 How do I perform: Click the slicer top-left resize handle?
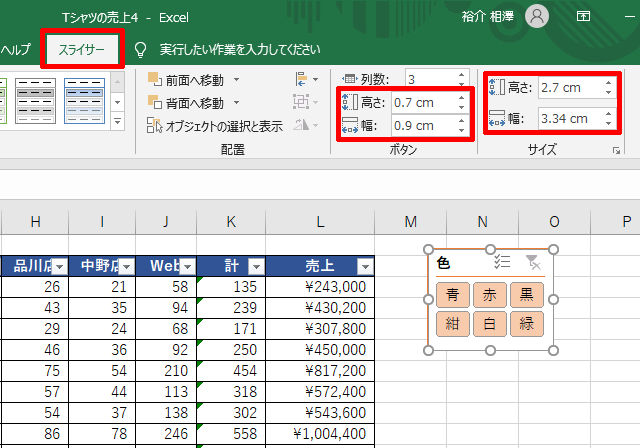(x=428, y=249)
